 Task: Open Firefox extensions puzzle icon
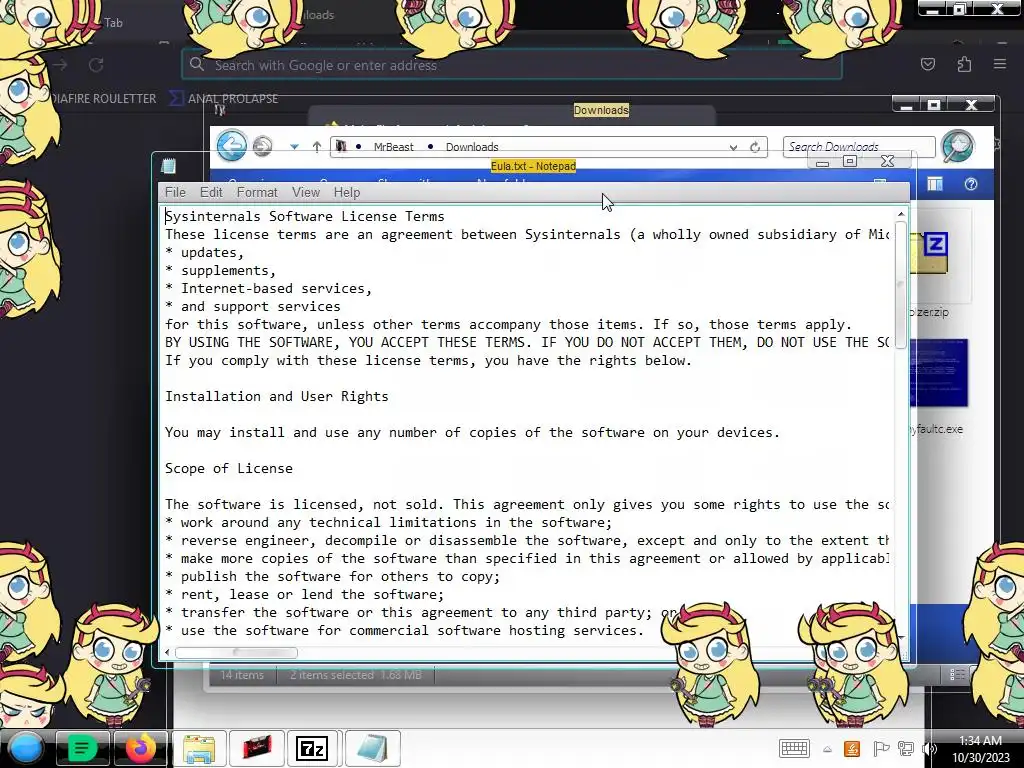(x=964, y=64)
